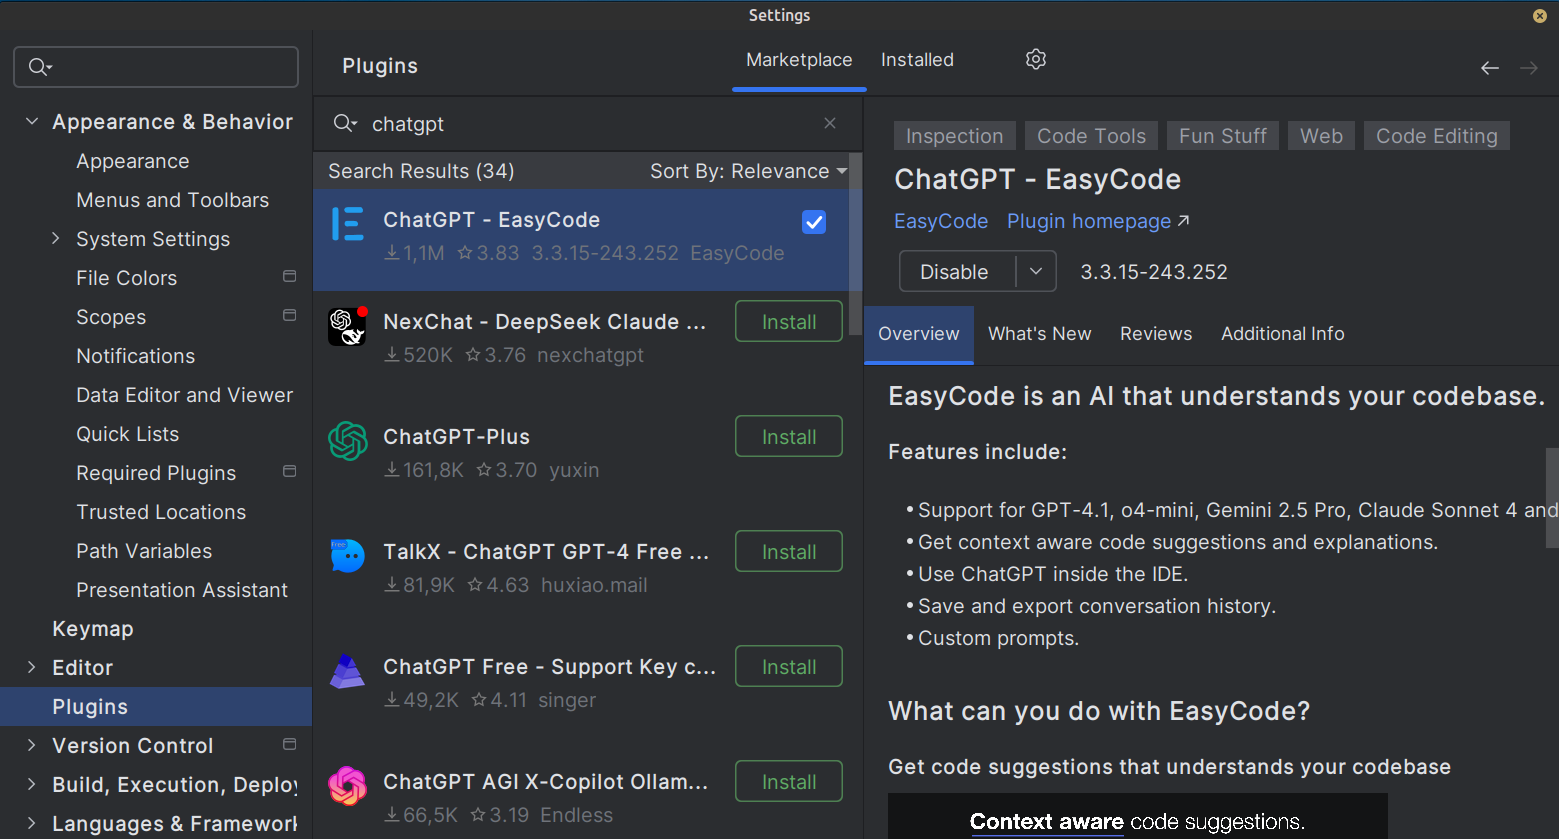Viewport: 1559px width, 839px height.
Task: Install the NexChat plugin
Action: click(x=788, y=322)
